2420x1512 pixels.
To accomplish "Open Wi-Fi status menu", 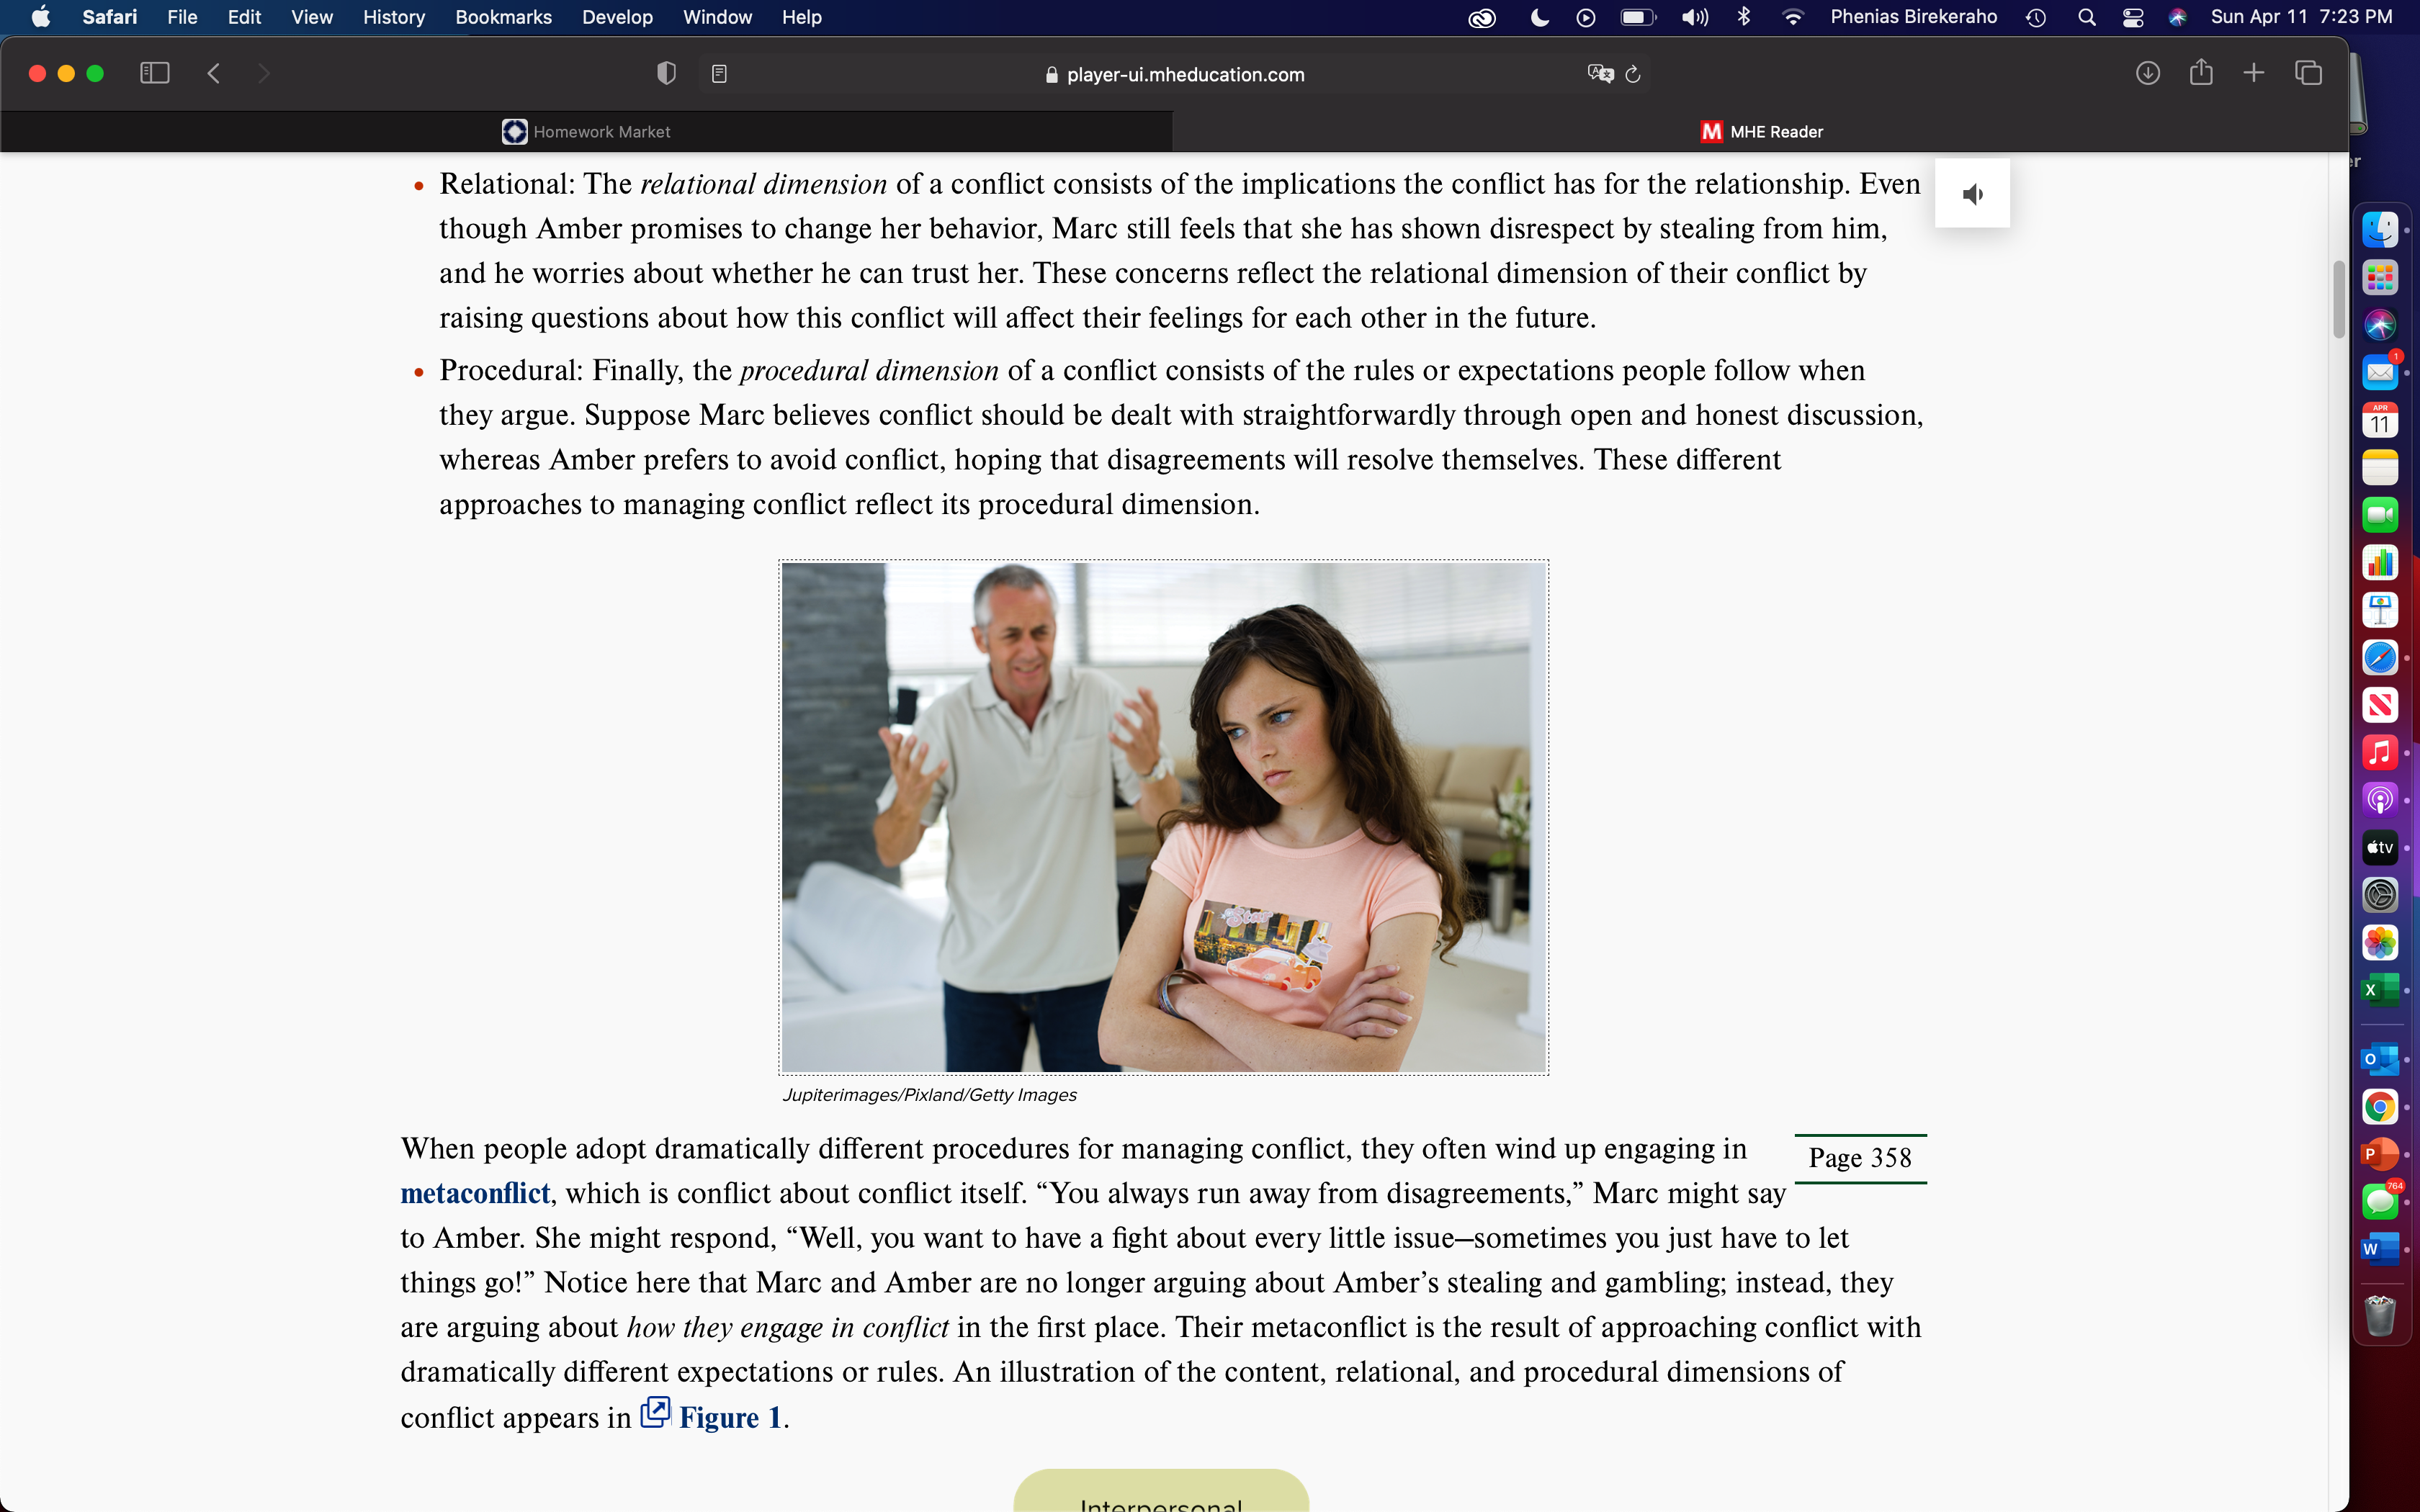I will [x=1793, y=17].
